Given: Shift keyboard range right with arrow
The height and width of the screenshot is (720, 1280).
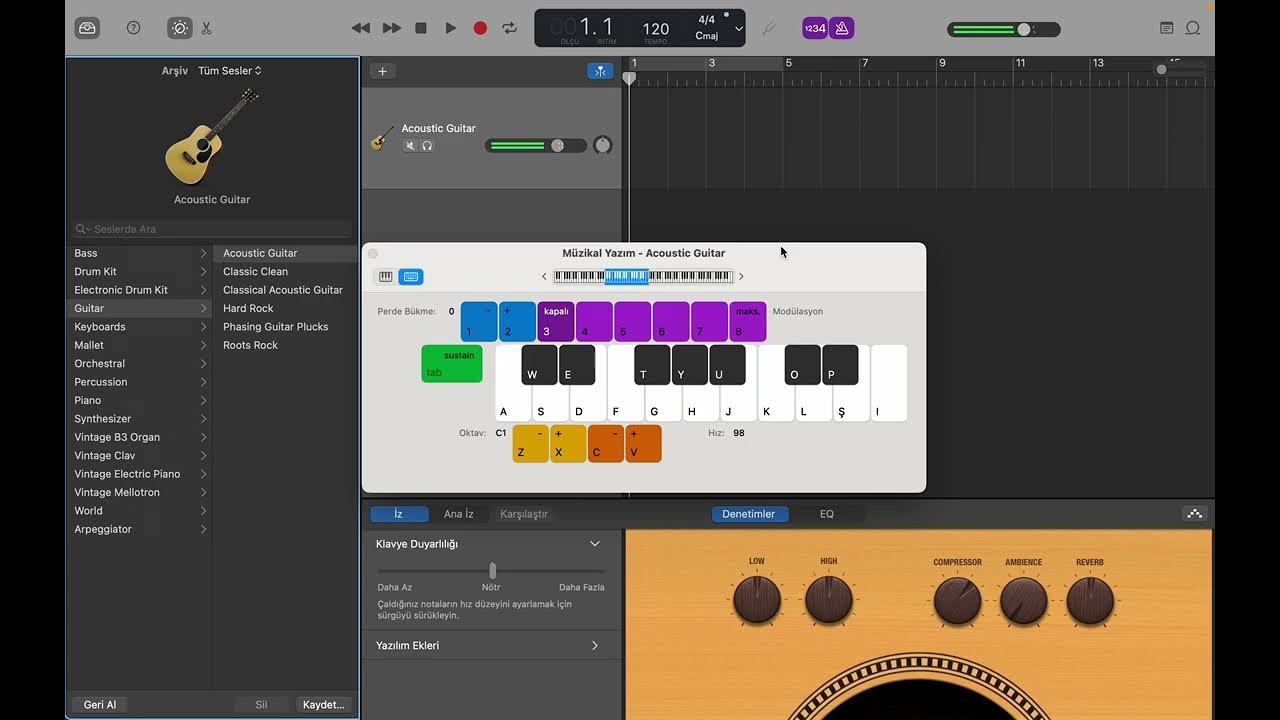Looking at the screenshot, I should [741, 277].
